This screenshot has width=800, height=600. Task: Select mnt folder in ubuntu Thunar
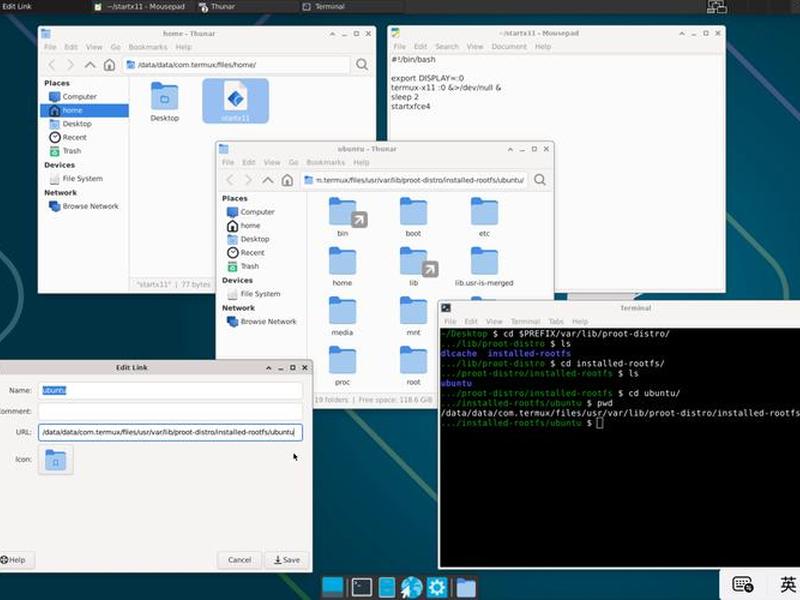pos(413,316)
